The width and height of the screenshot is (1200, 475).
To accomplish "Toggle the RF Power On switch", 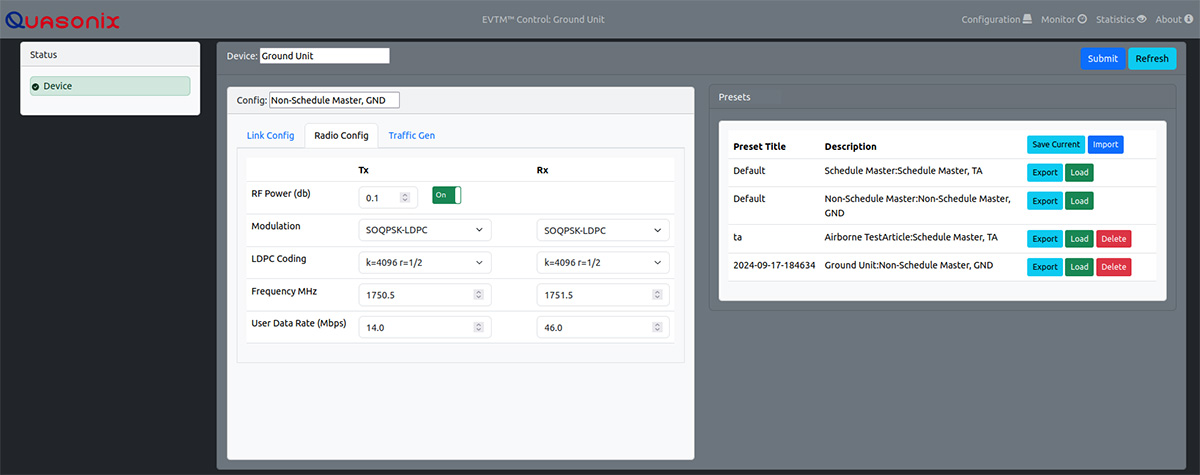I will click(446, 195).
